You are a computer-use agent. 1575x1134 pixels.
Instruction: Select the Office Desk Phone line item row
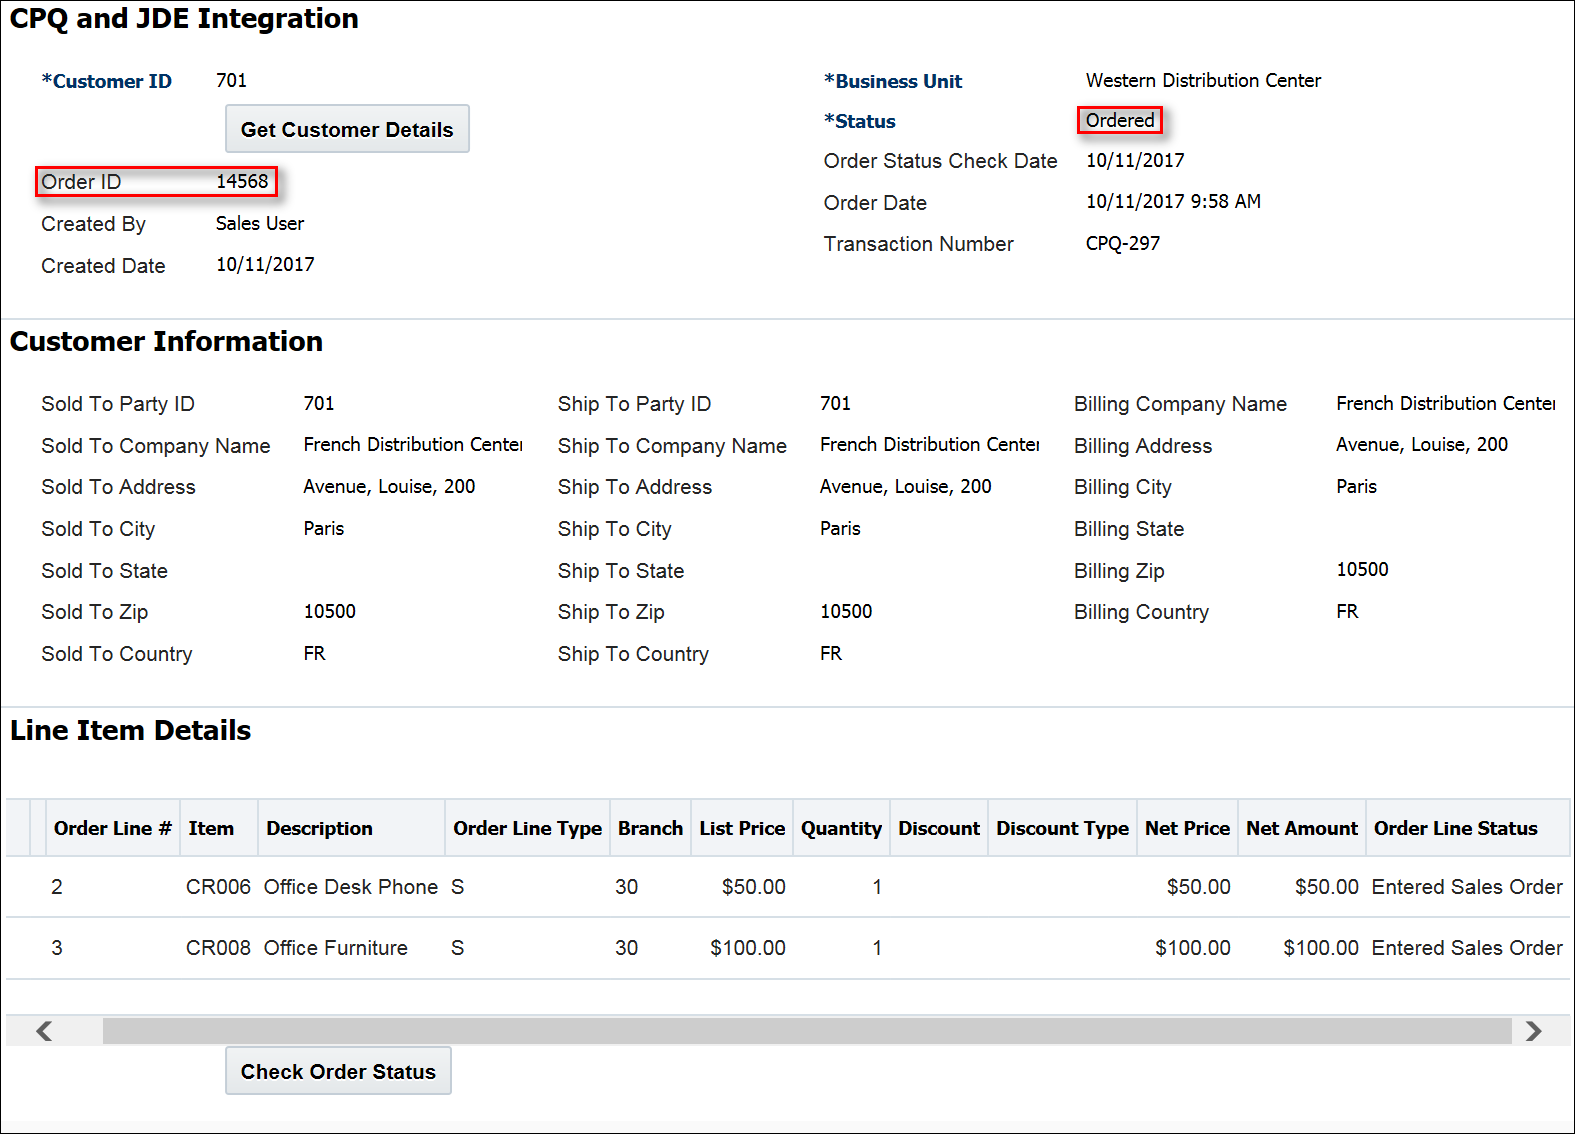[350, 887]
